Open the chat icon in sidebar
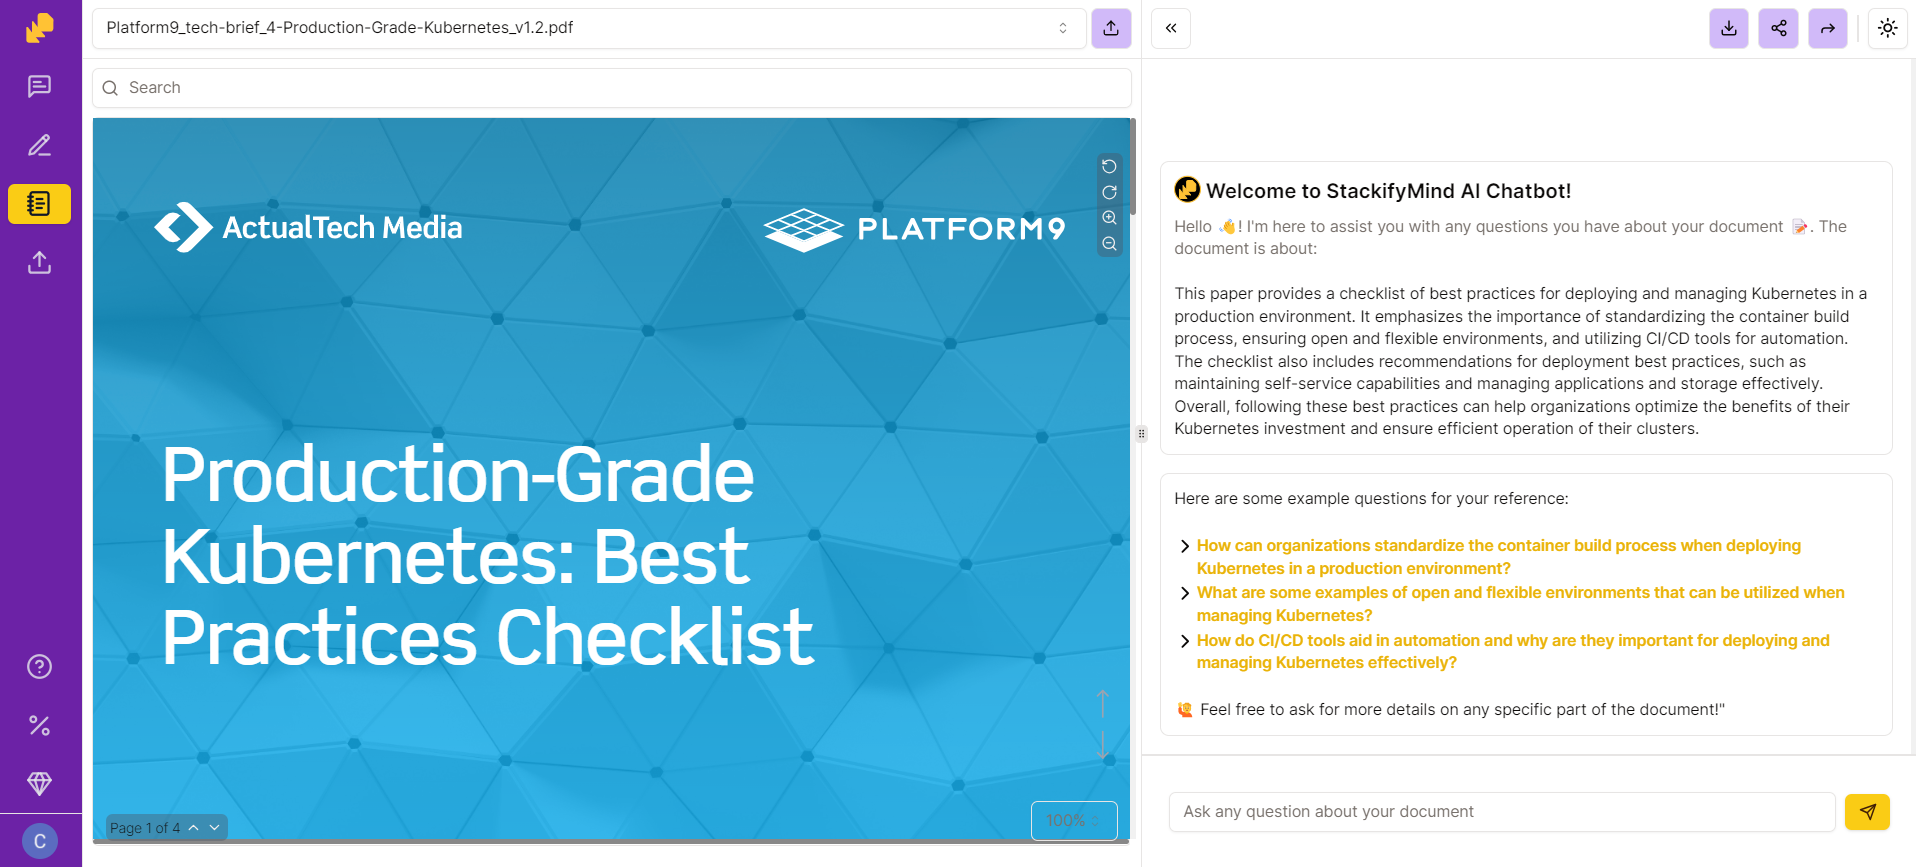The image size is (1916, 867). point(39,87)
